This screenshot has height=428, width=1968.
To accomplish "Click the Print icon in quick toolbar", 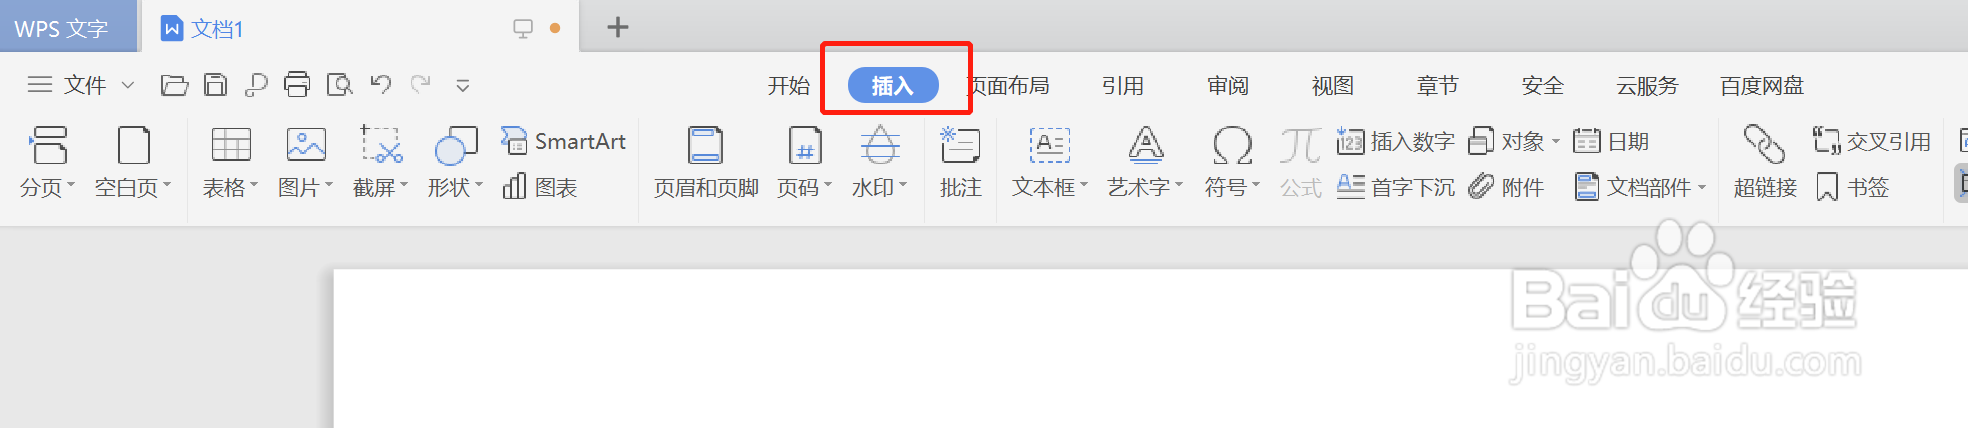I will point(297,85).
